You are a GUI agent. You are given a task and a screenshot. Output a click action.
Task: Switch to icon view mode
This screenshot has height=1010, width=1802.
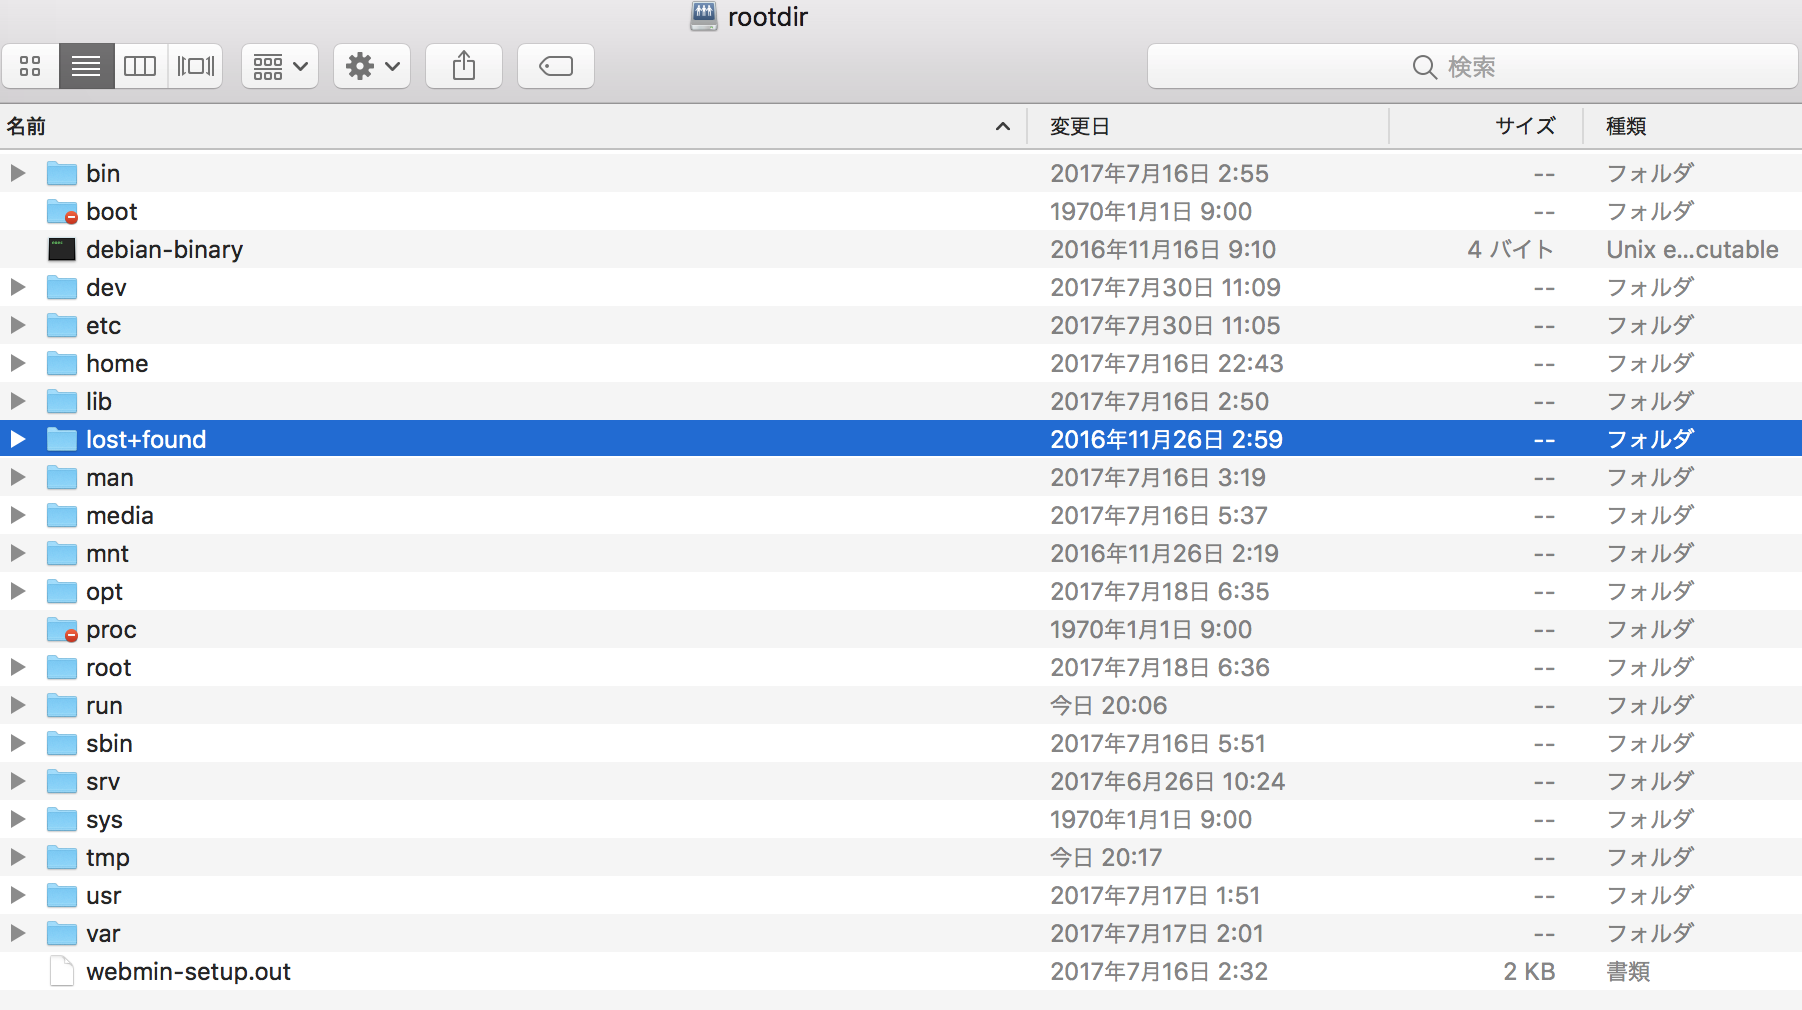coord(31,67)
